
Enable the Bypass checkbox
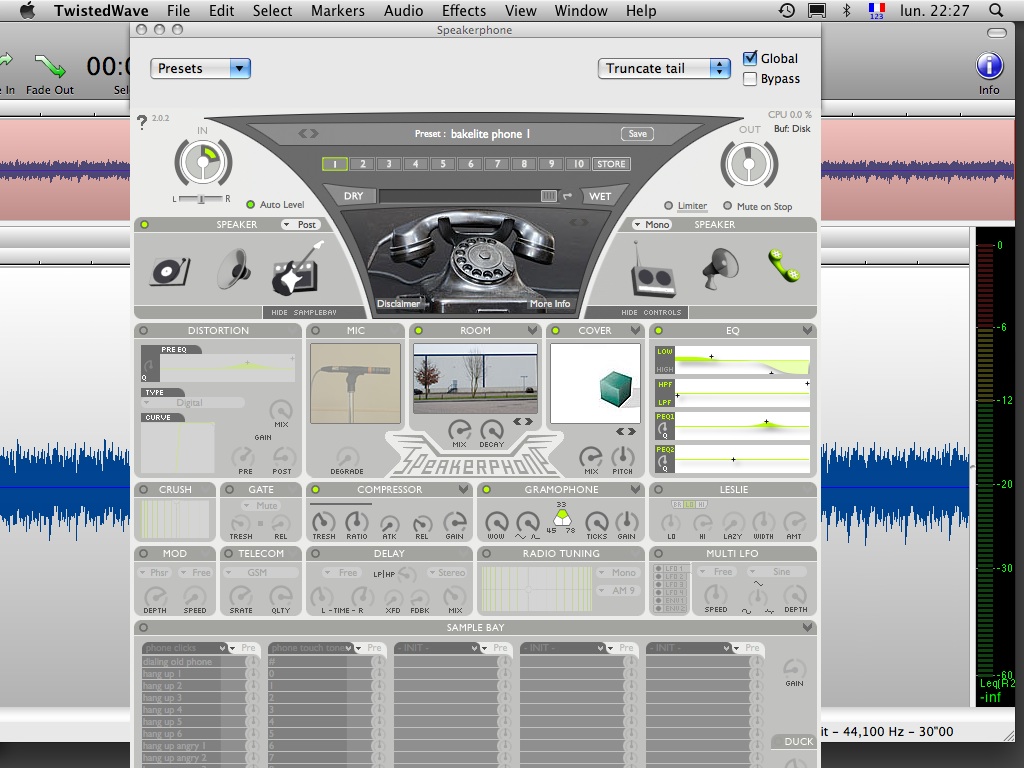click(750, 78)
